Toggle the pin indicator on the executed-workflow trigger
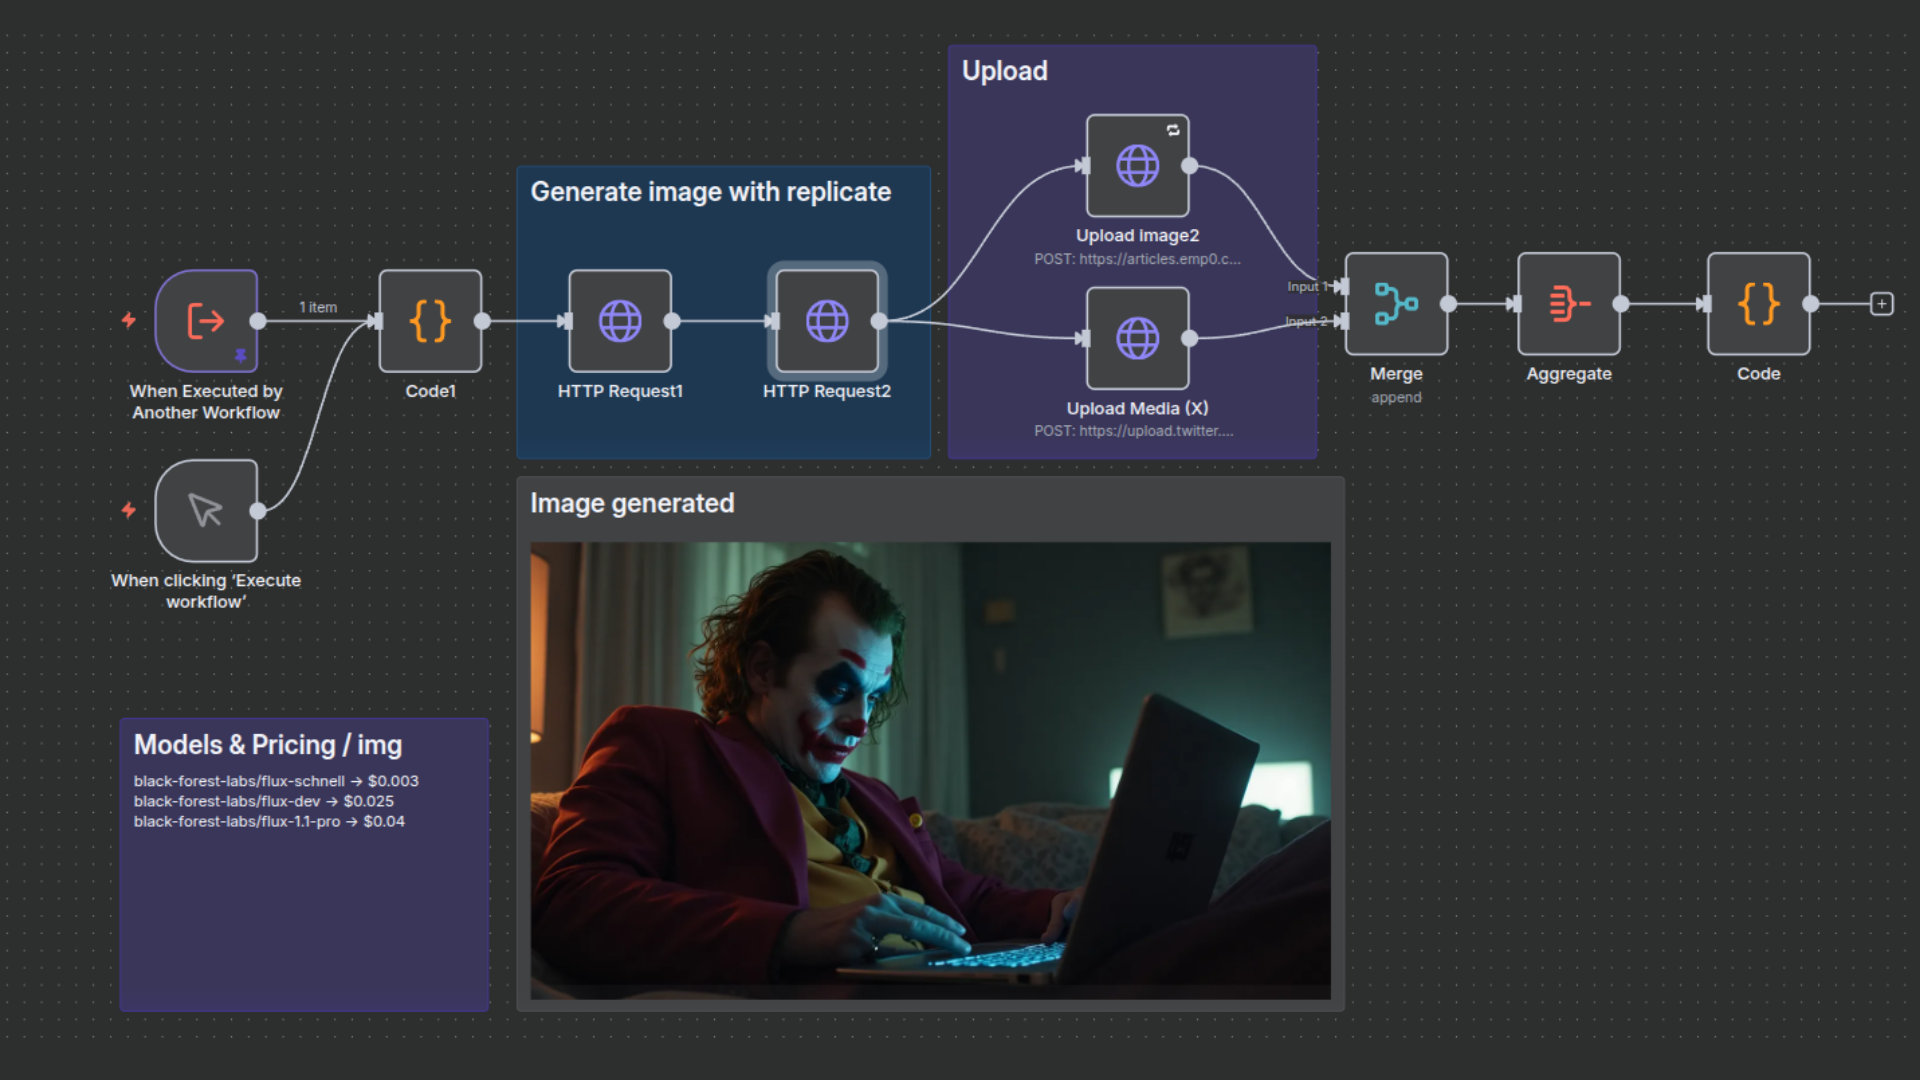 241,355
